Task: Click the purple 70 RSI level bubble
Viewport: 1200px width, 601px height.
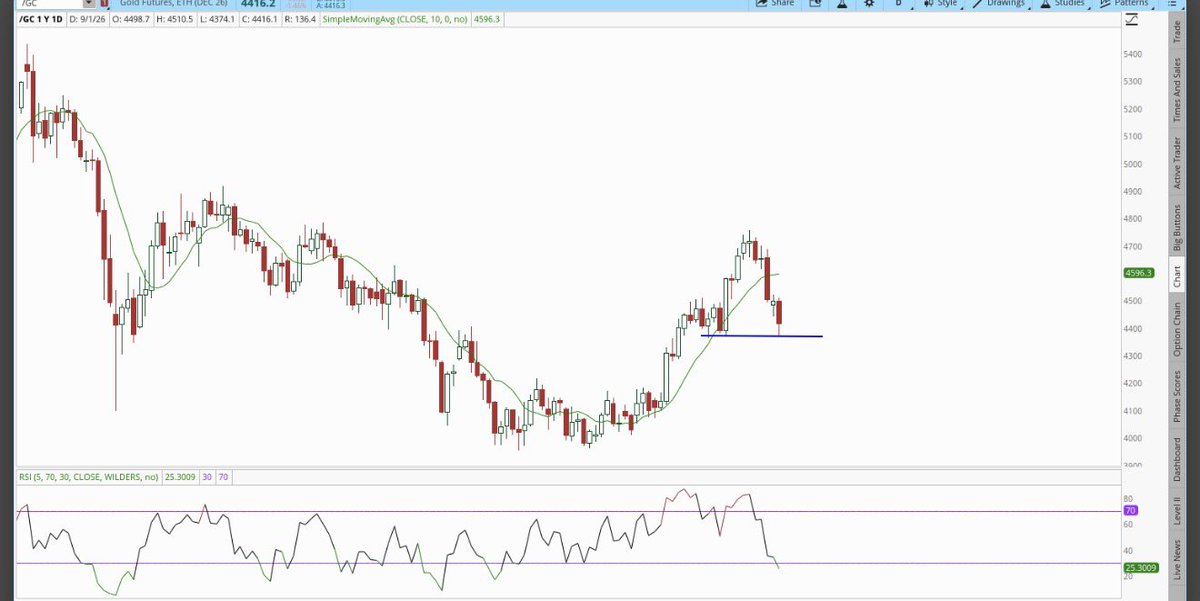Action: point(1131,510)
